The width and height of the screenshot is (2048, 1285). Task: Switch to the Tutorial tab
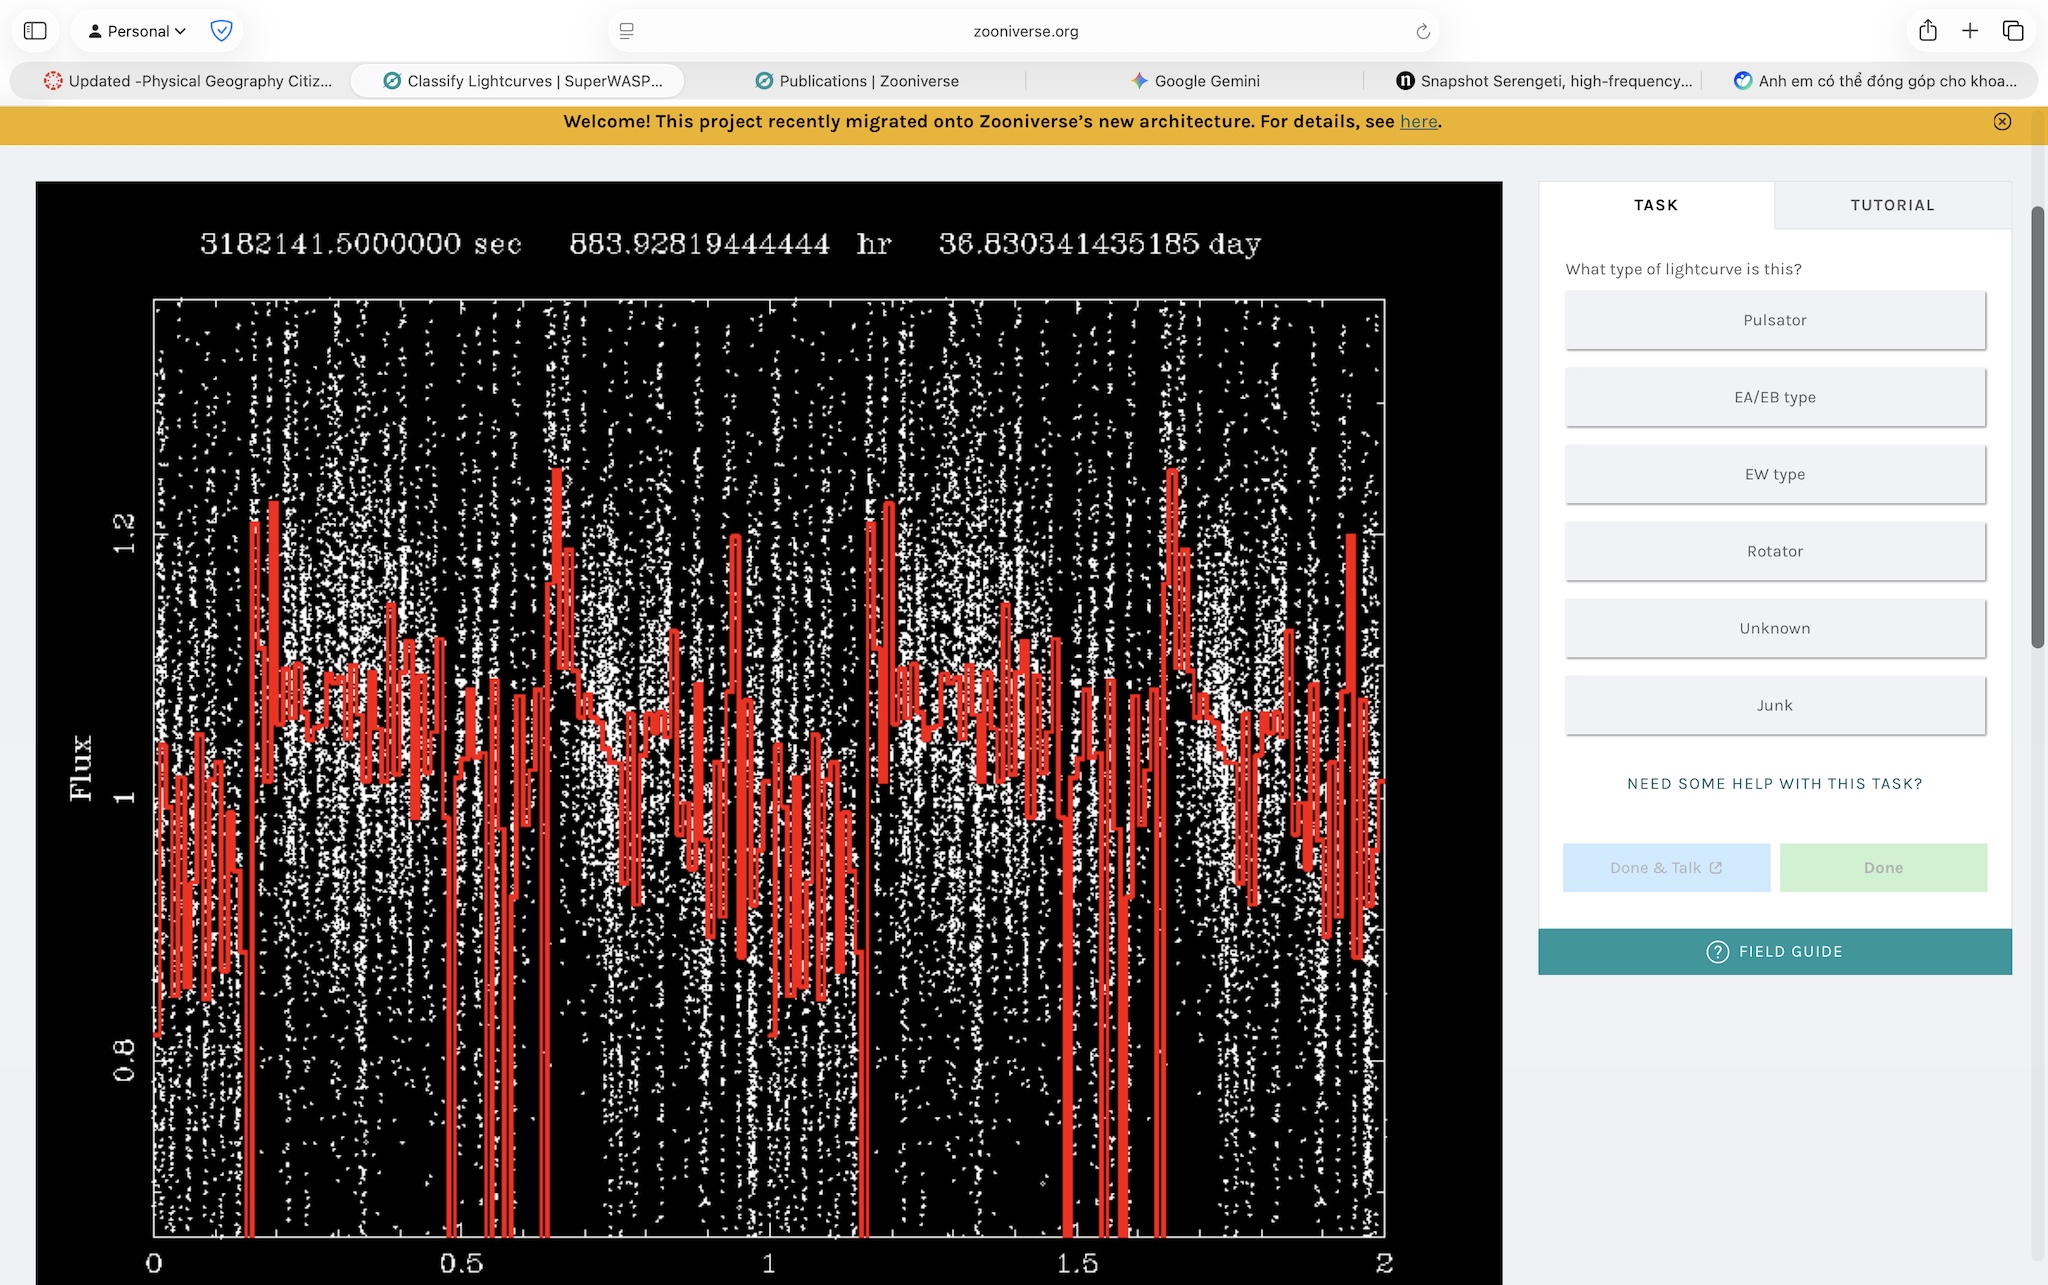(1892, 205)
